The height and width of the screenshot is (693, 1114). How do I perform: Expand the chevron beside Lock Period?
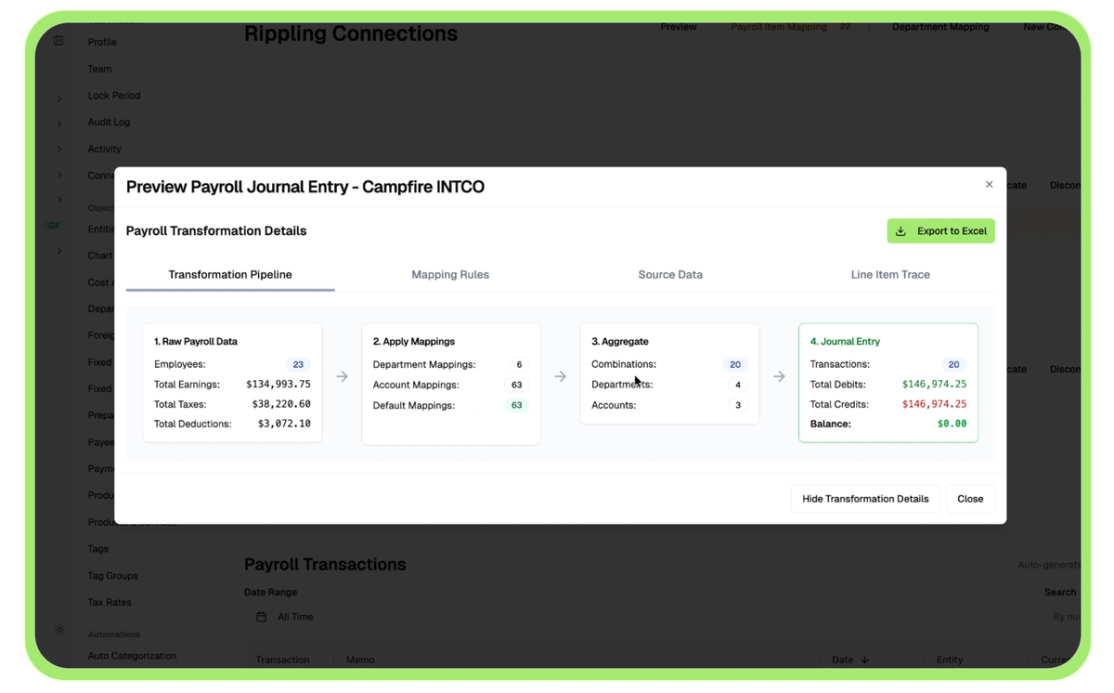(x=60, y=98)
